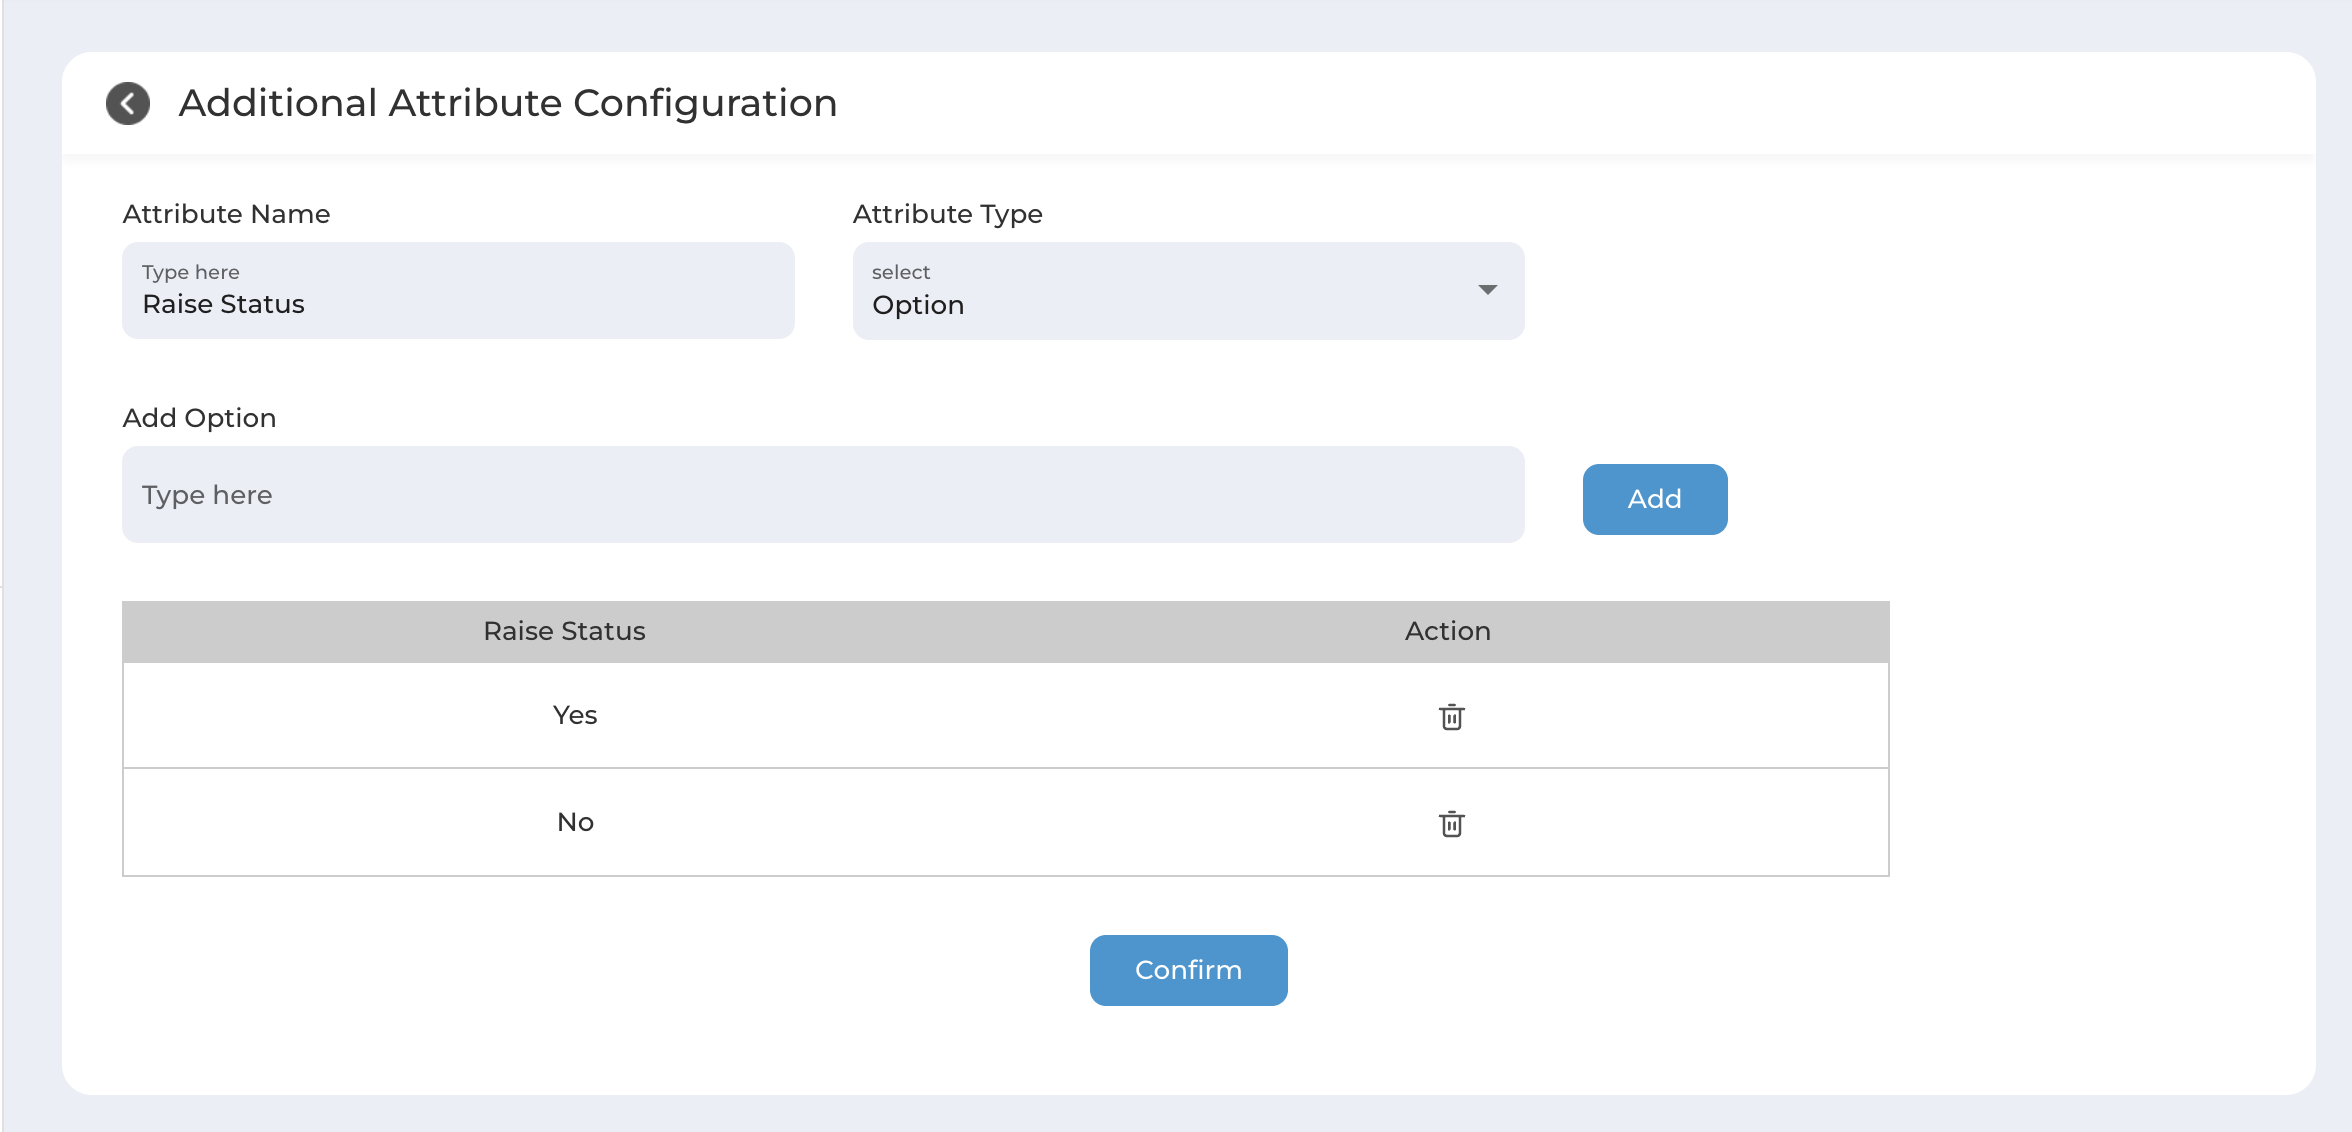This screenshot has height=1132, width=2352.
Task: Delete the Yes option with trash icon
Action: pos(1451,716)
